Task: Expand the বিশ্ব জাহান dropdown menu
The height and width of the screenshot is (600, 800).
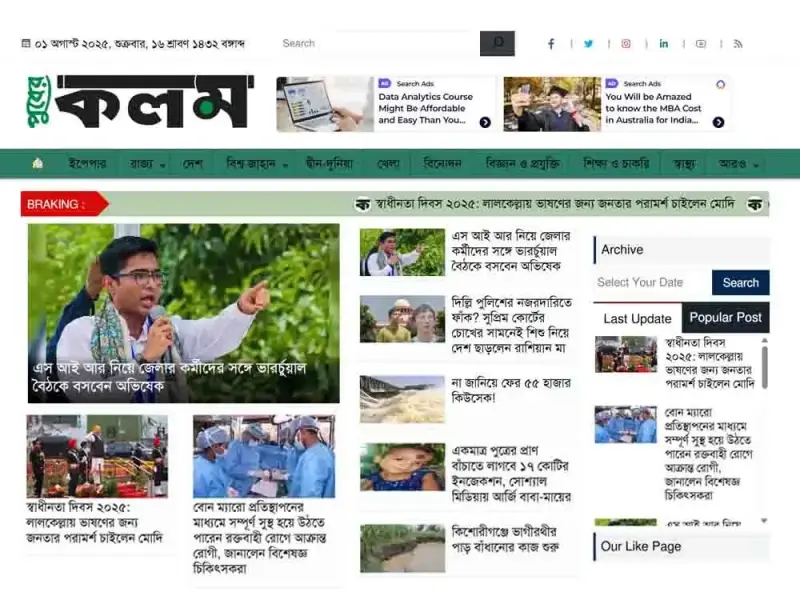Action: [257, 164]
